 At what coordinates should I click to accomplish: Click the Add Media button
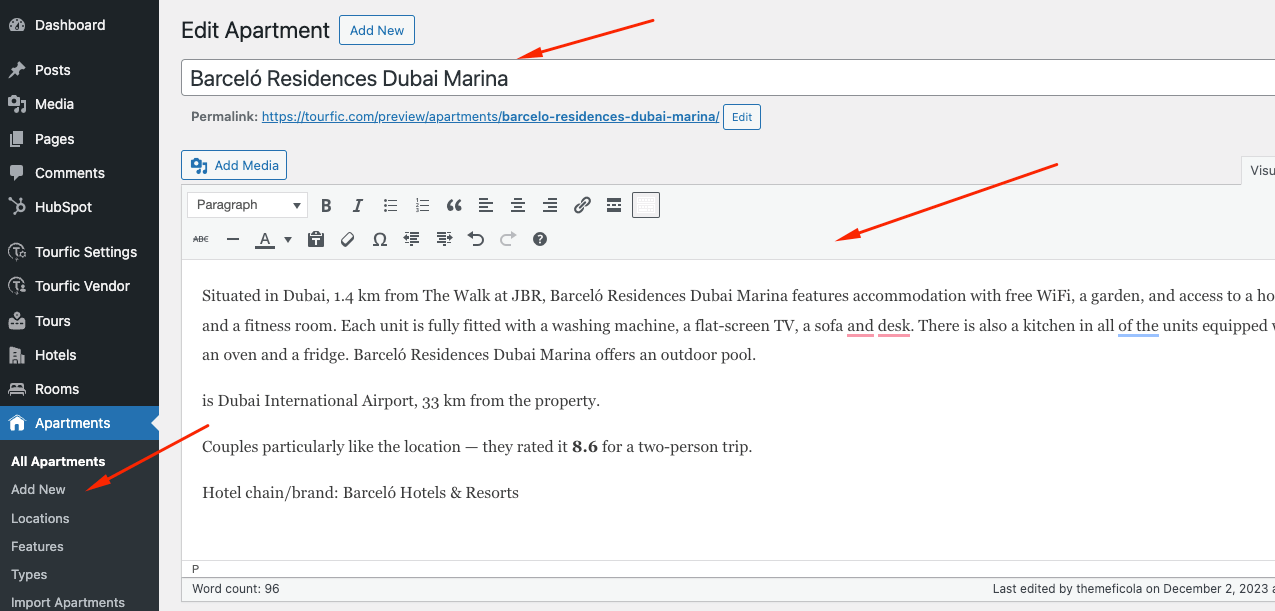[x=235, y=166]
